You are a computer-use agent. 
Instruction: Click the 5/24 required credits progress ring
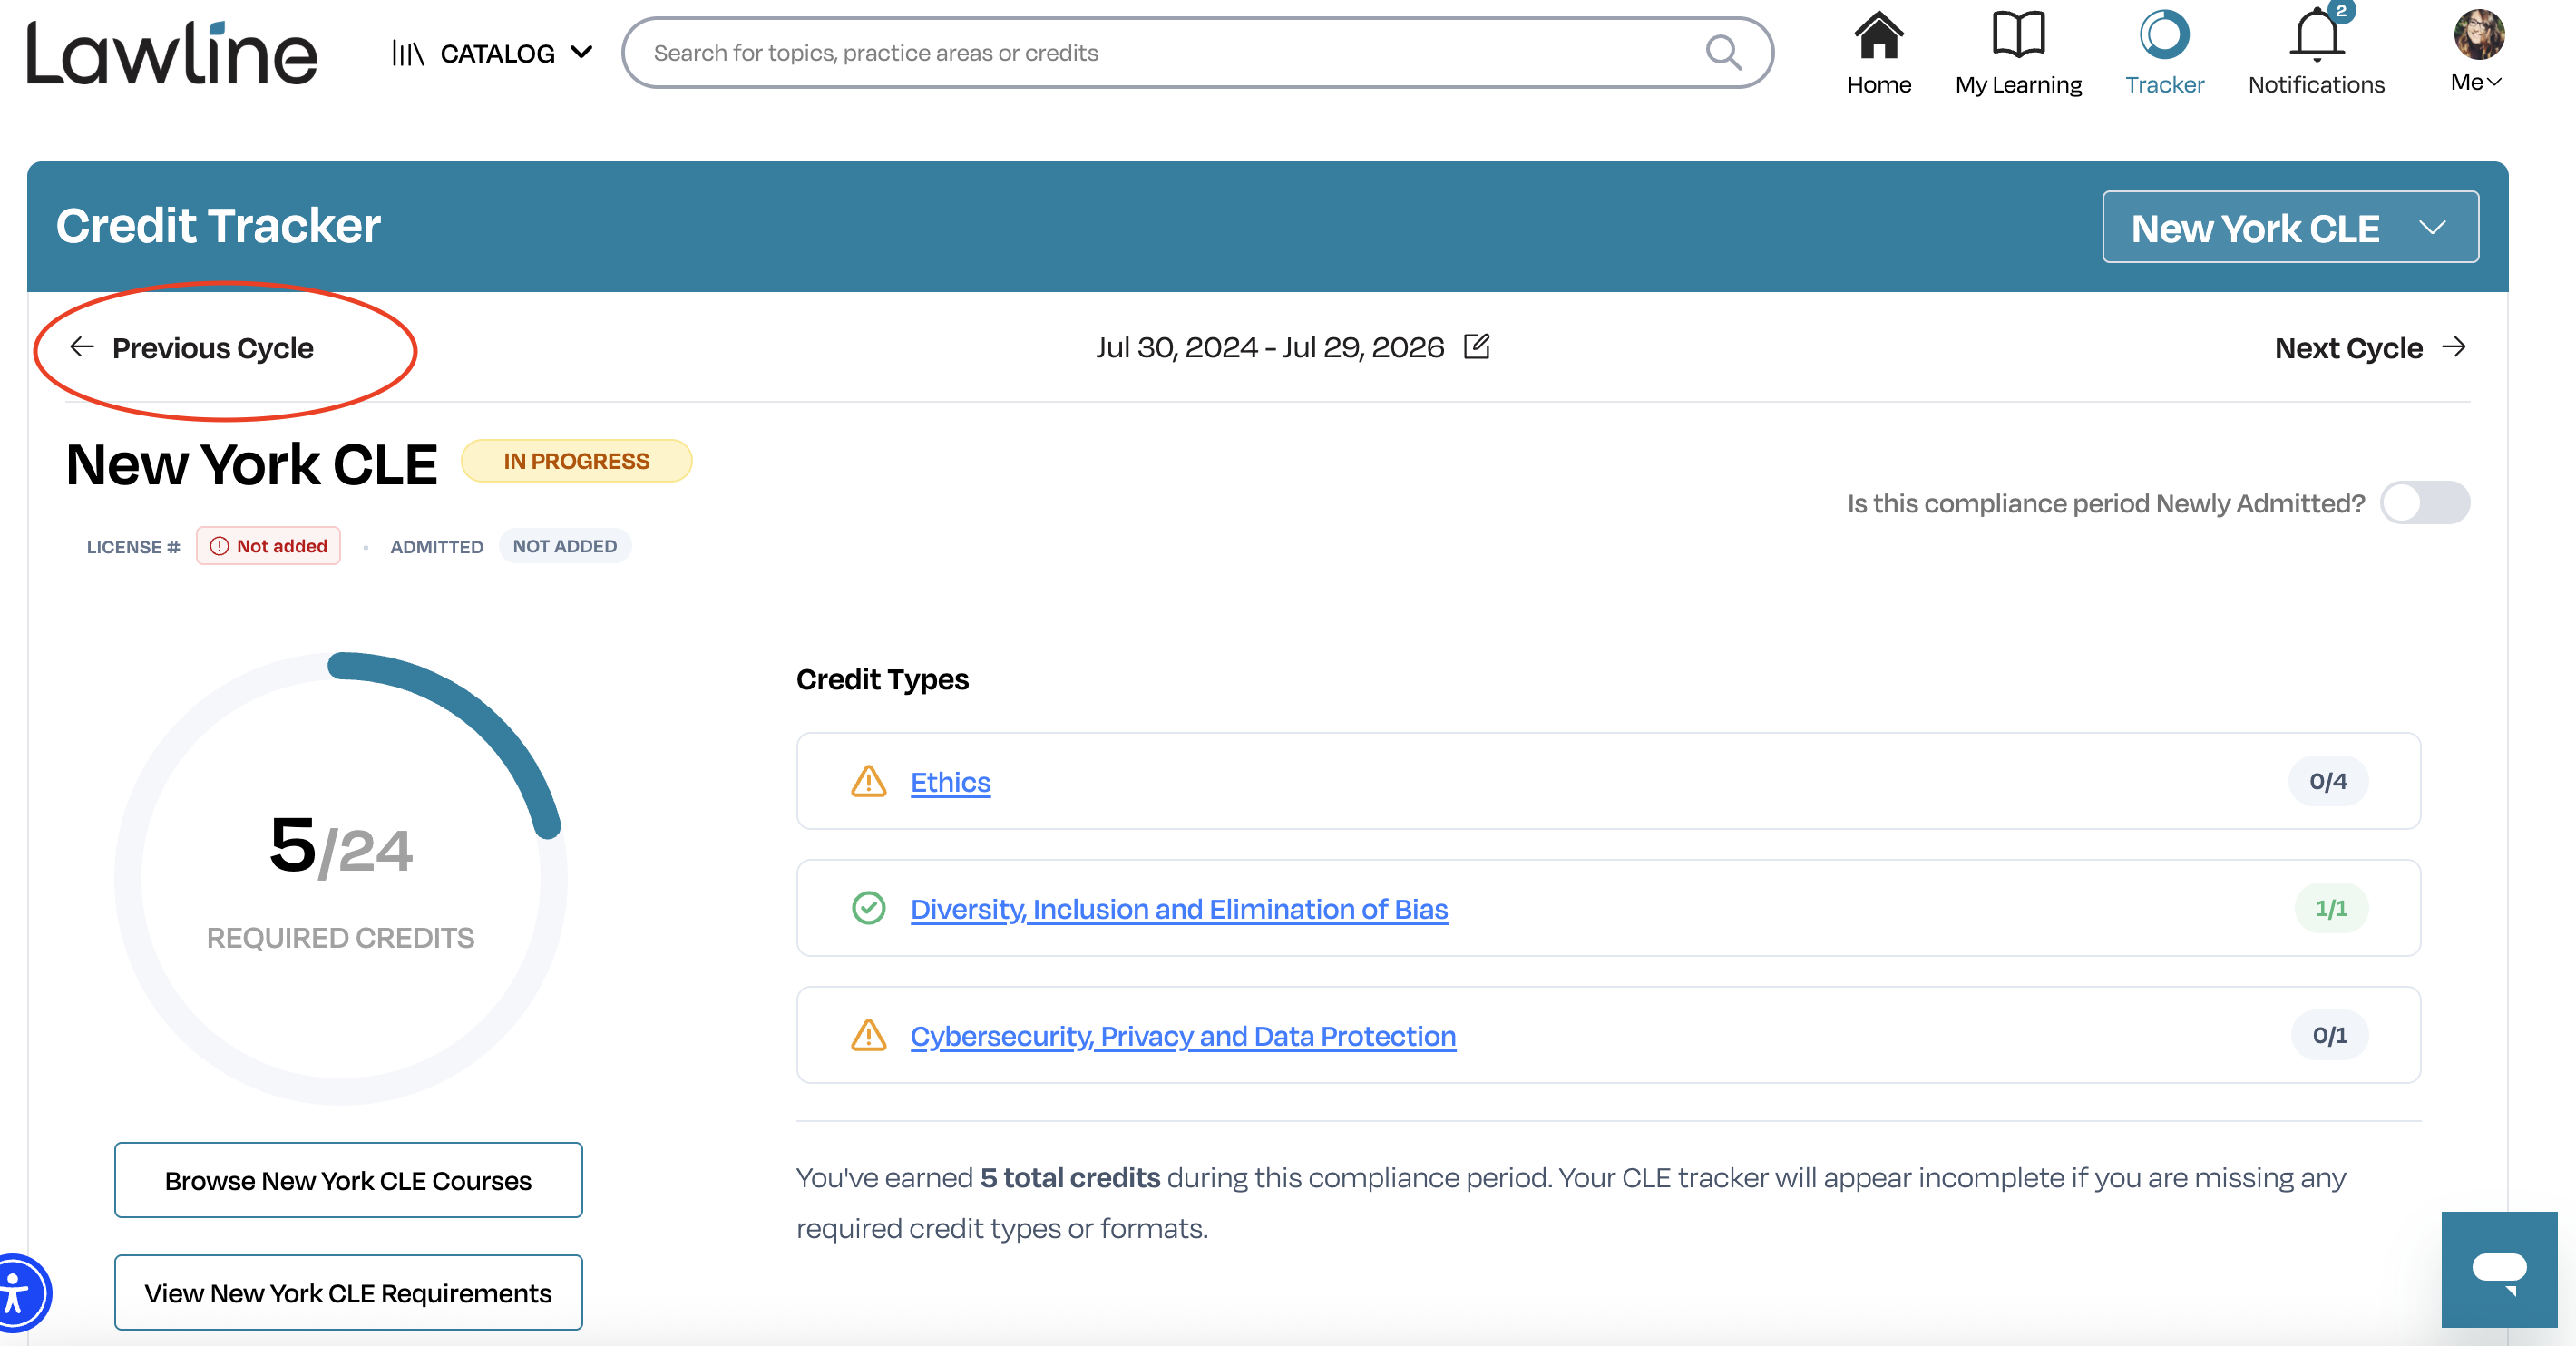341,879
